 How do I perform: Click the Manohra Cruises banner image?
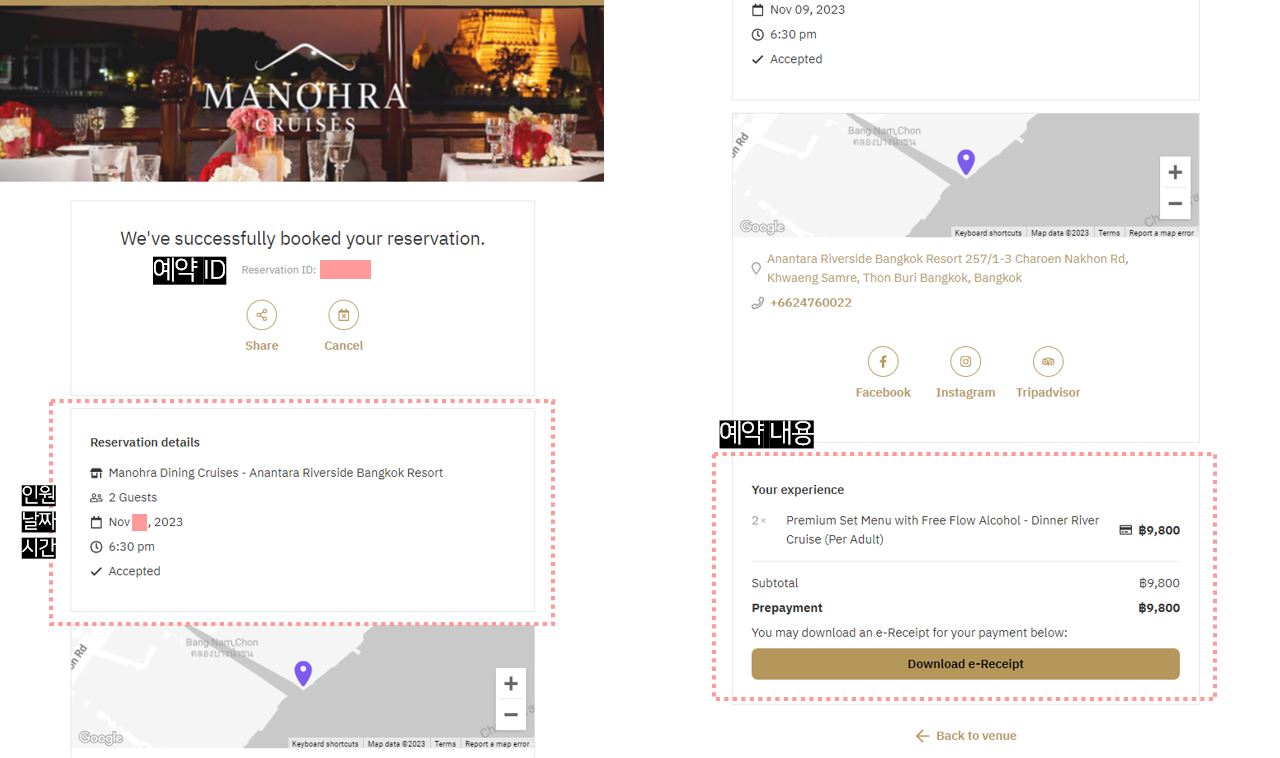tap(302, 94)
